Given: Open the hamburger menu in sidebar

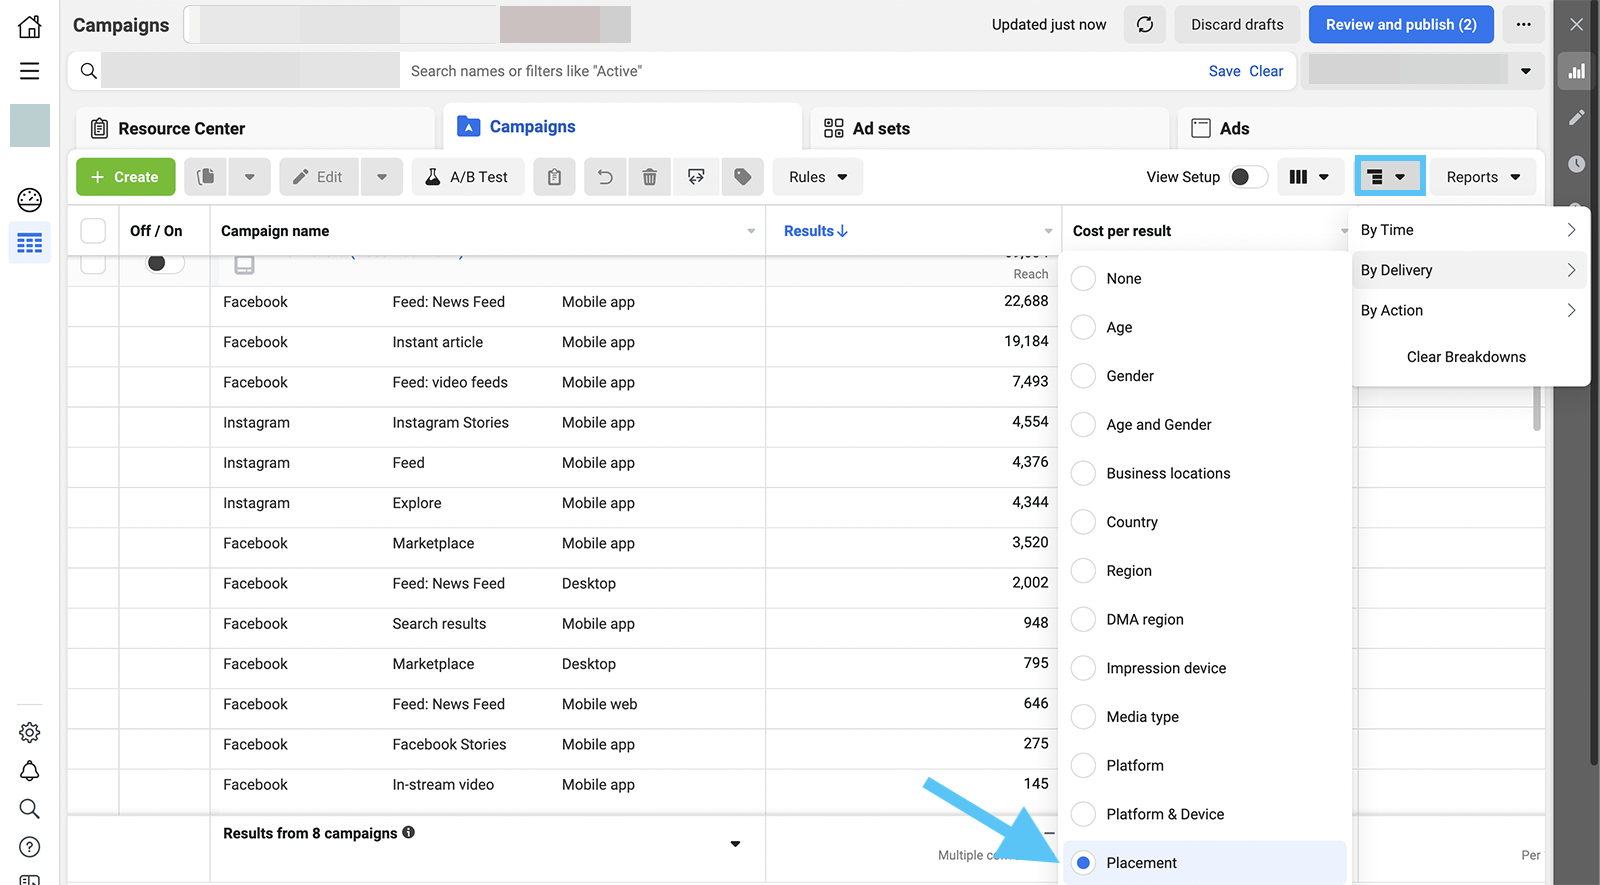Looking at the screenshot, I should 30,71.
